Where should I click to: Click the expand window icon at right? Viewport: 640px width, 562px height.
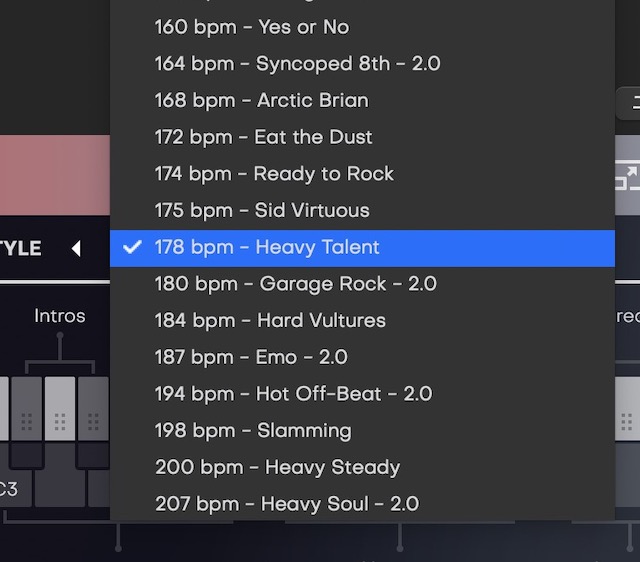[x=627, y=178]
